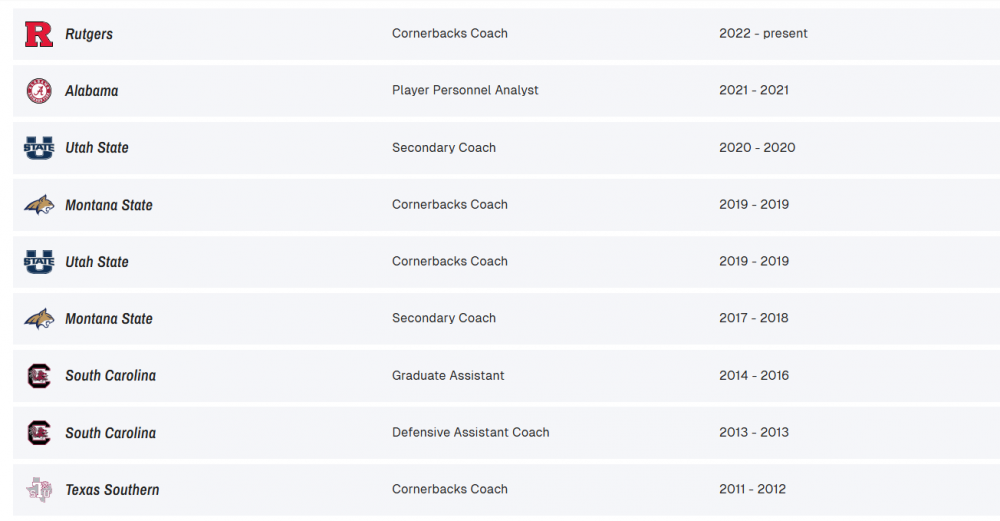Screen dimensions: 1000x521
Task: Click South Carolina logo, Graduate Assistant row
Action: 38,376
